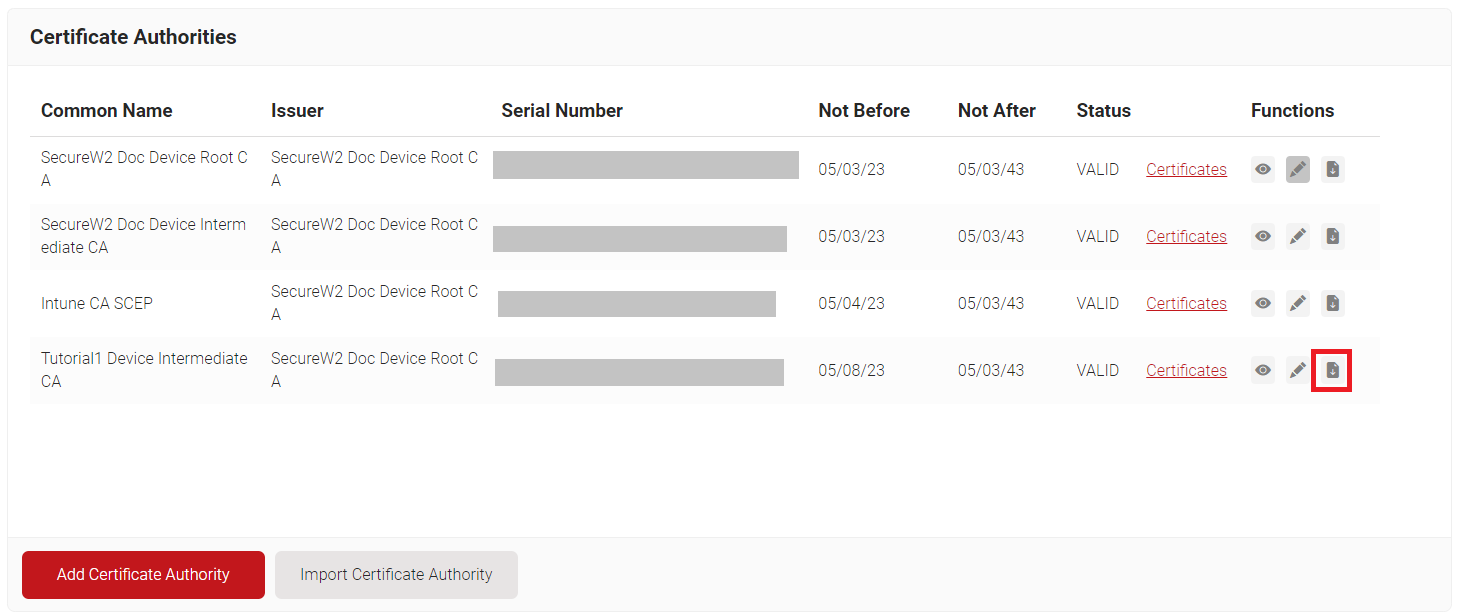Open Certificates link for Intune CA SCEP
This screenshot has height=615, width=1458.
coord(1186,304)
